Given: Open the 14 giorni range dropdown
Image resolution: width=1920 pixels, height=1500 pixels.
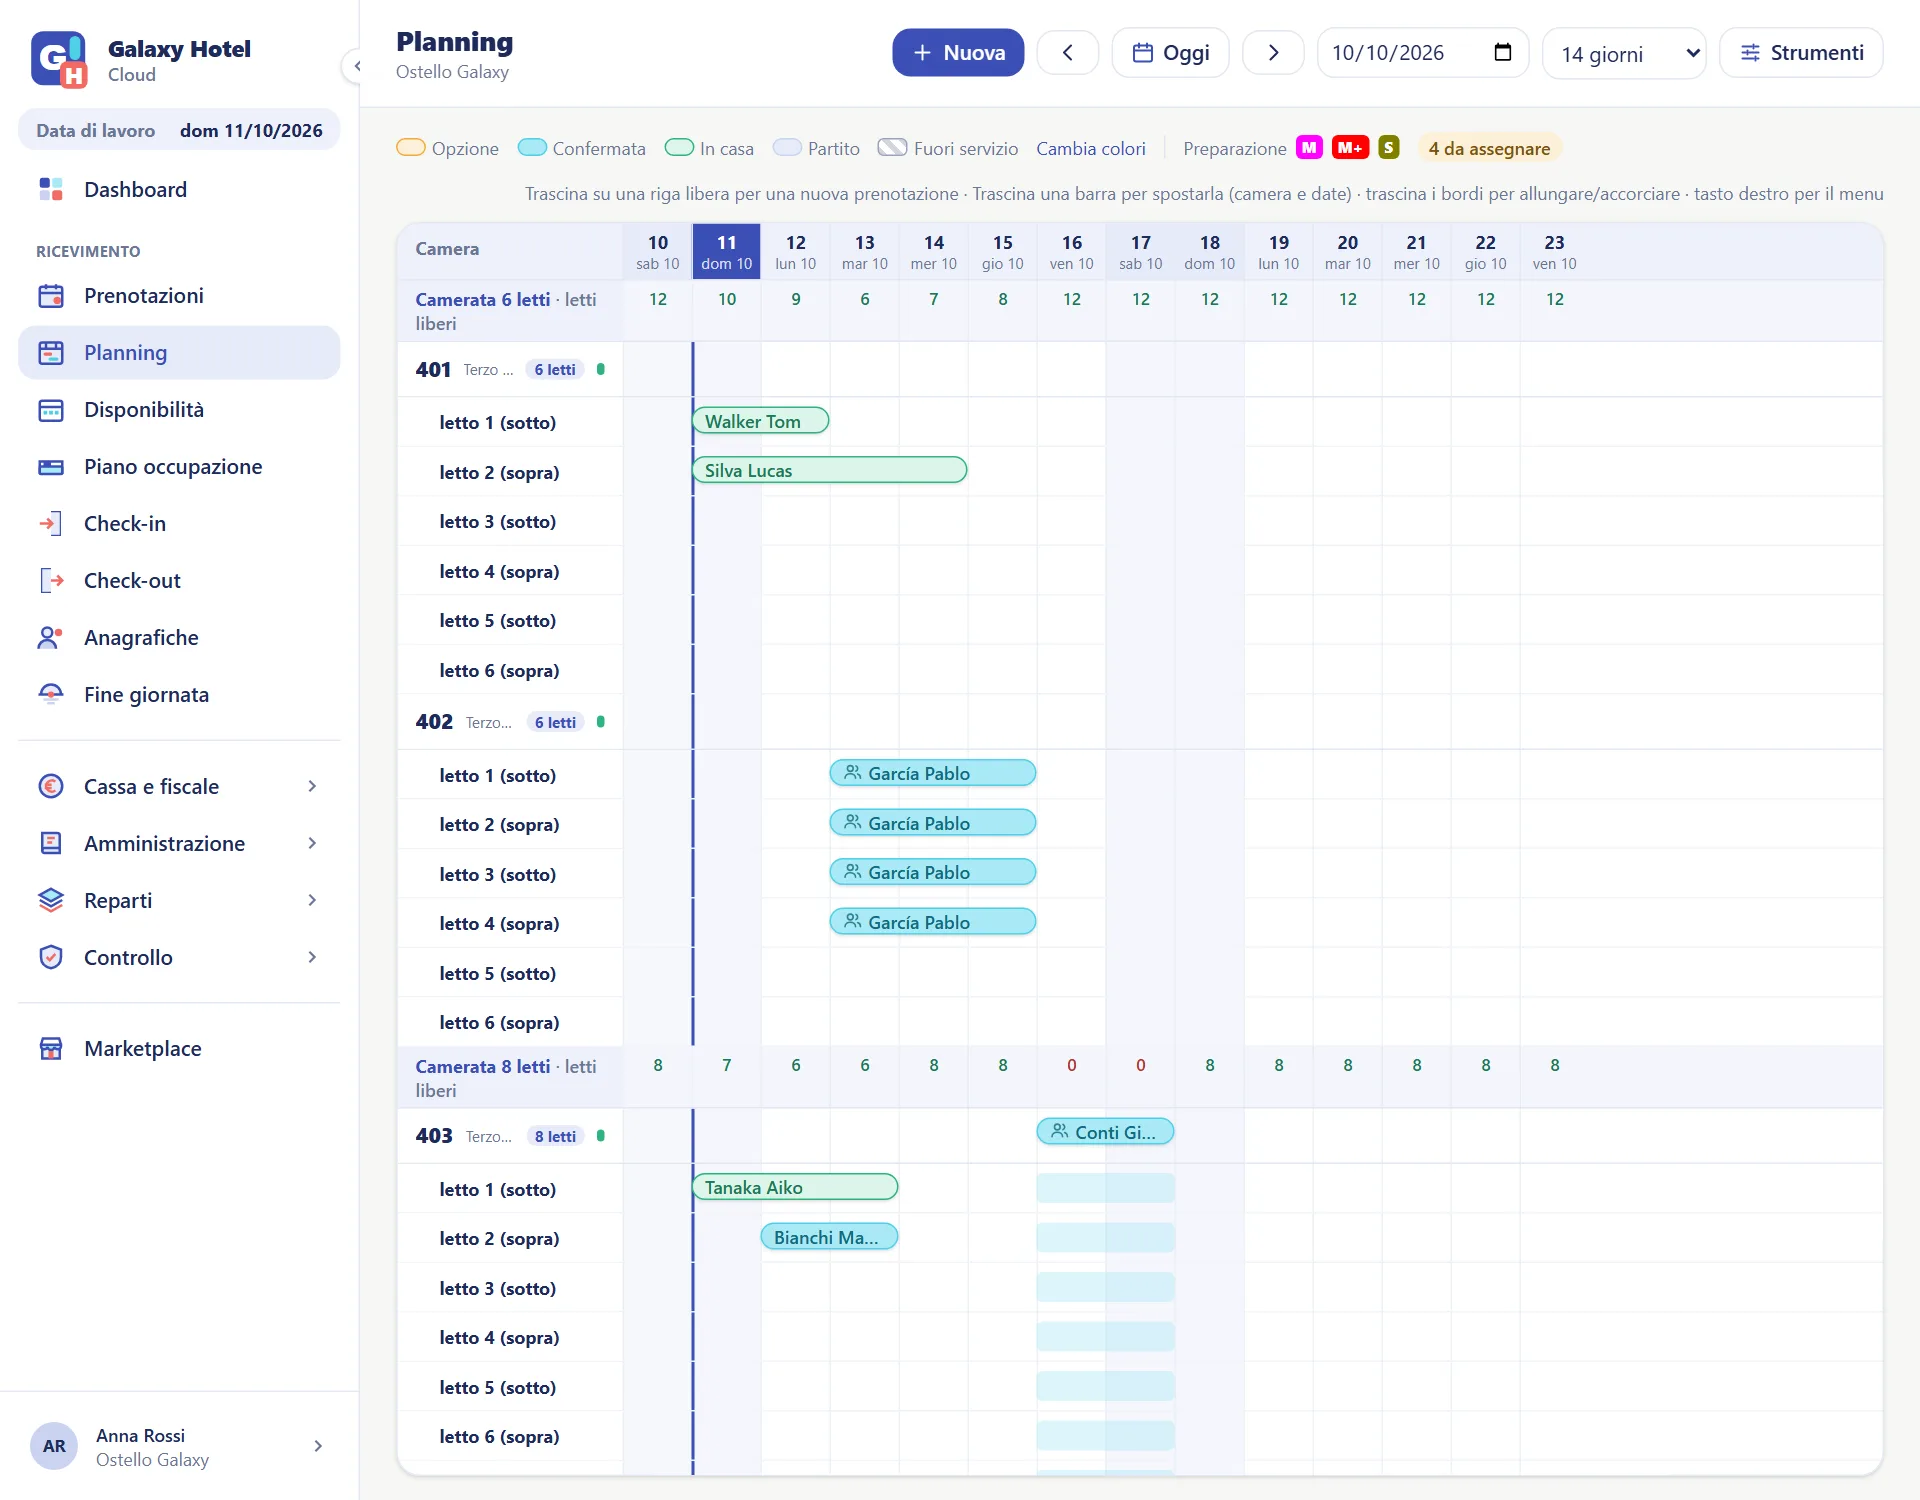Looking at the screenshot, I should coord(1624,53).
